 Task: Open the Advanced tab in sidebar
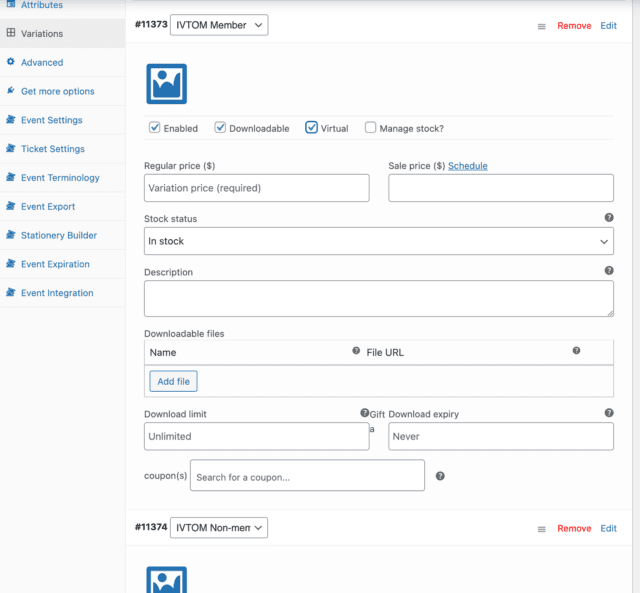coord(42,62)
